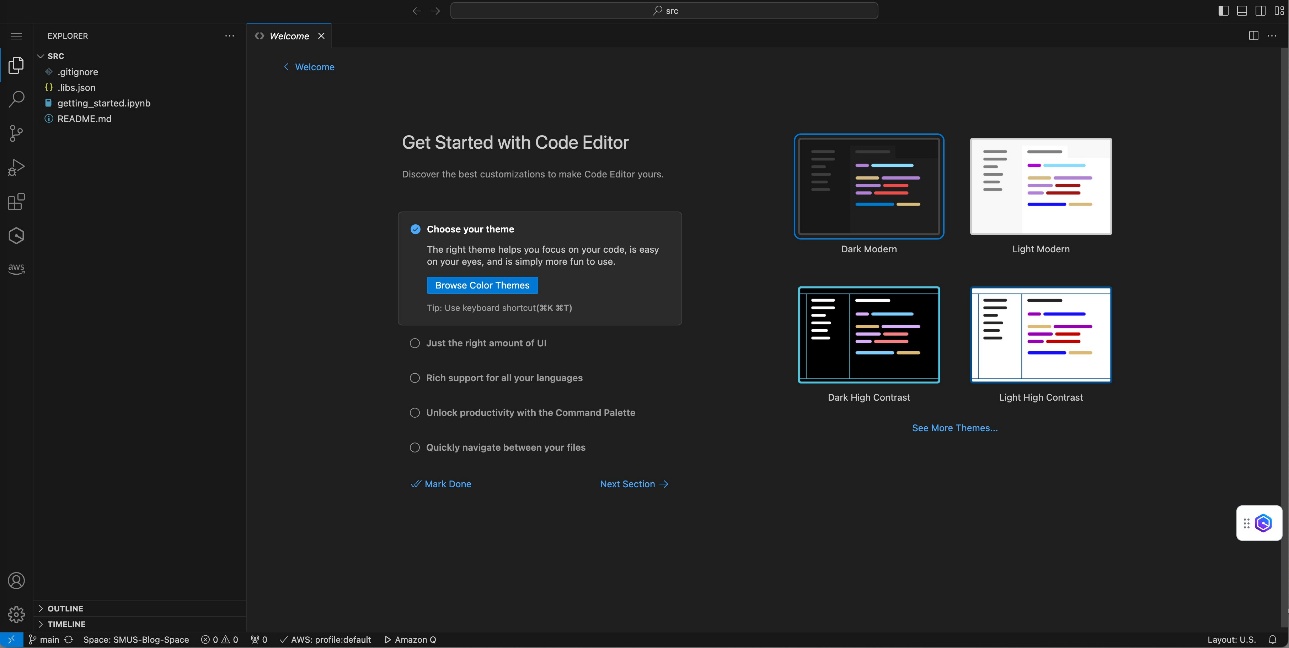Viewport: 1289px width, 648px height.
Task: Open the Source Control view
Action: (x=16, y=134)
